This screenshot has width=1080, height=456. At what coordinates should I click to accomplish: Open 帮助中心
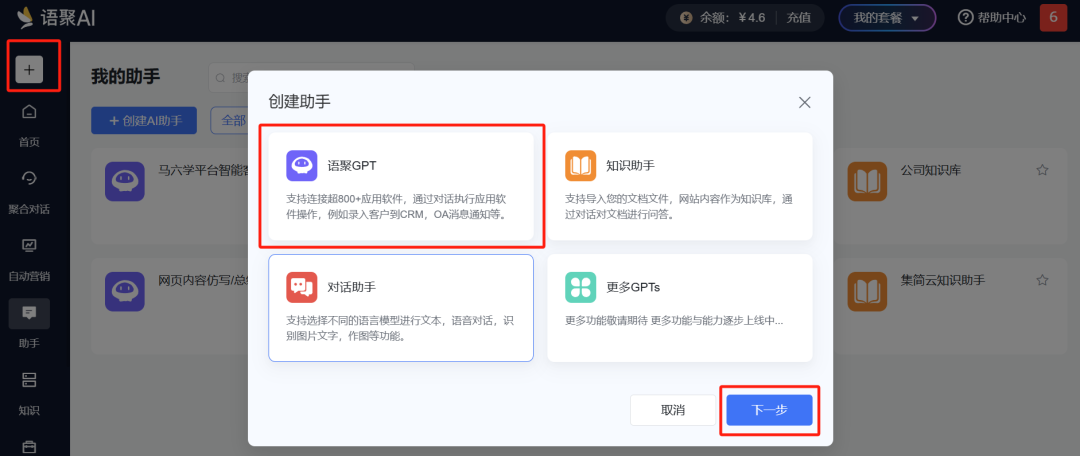992,18
